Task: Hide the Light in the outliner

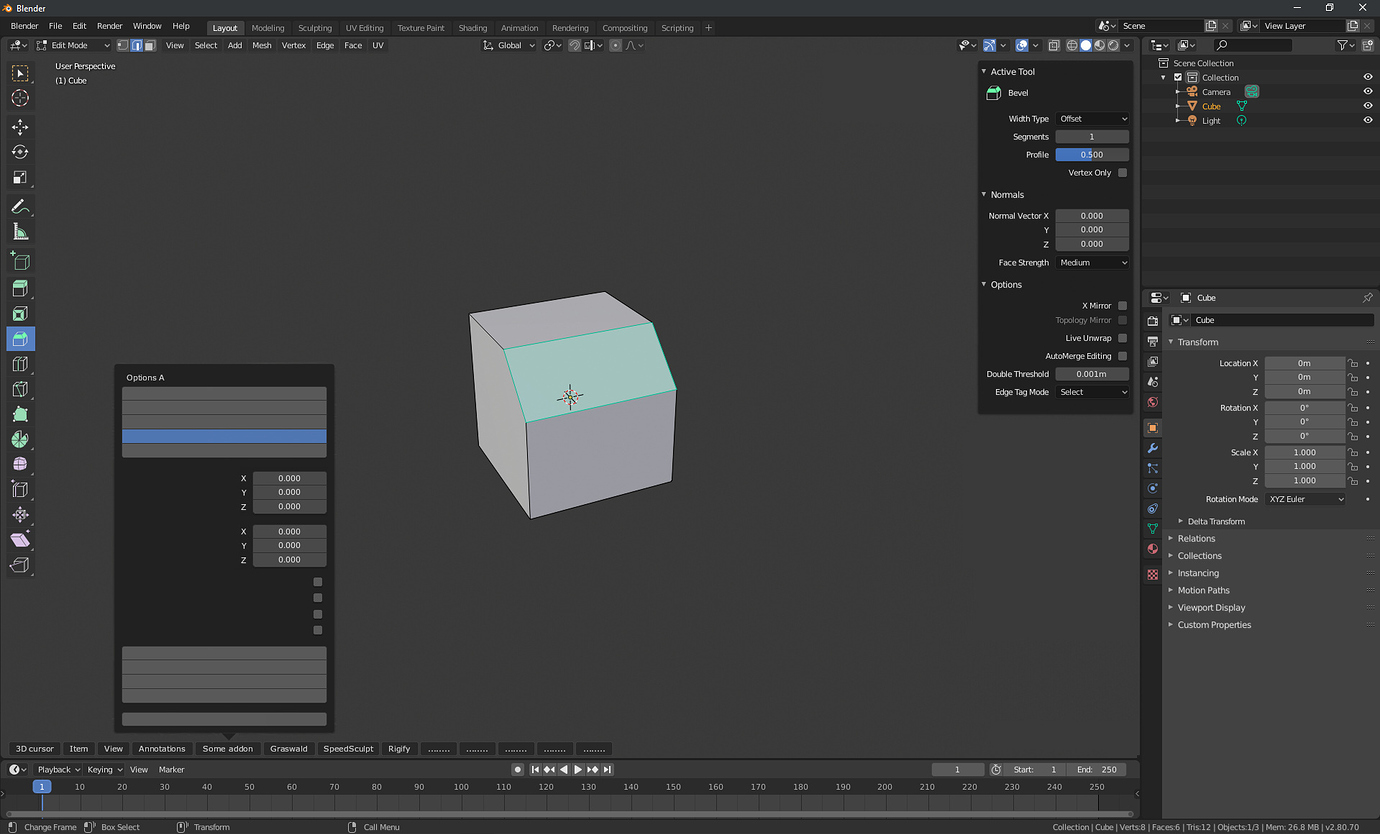Action: pyautogui.click(x=1367, y=120)
